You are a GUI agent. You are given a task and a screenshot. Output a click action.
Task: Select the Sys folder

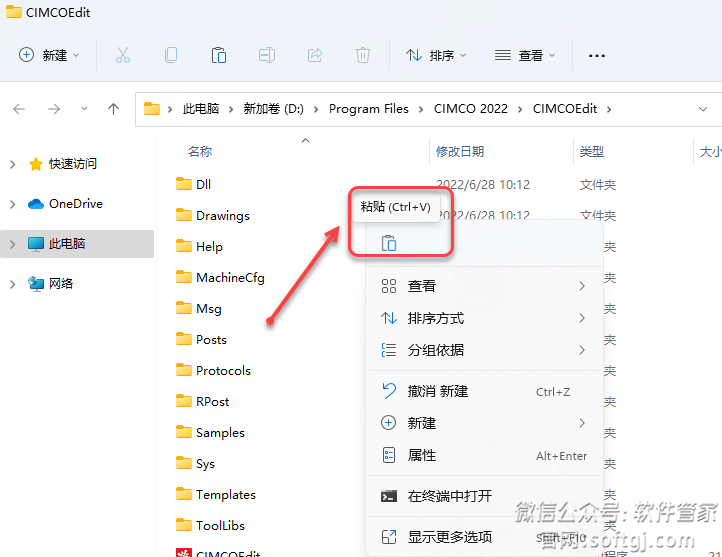(195, 463)
